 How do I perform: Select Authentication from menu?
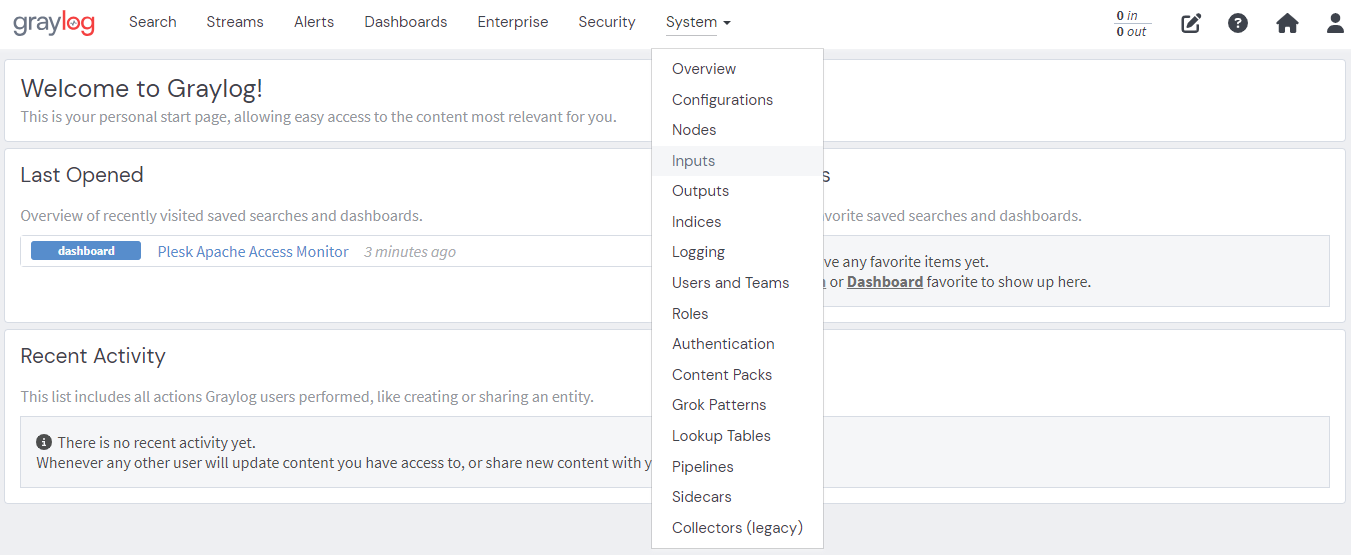coord(737,344)
